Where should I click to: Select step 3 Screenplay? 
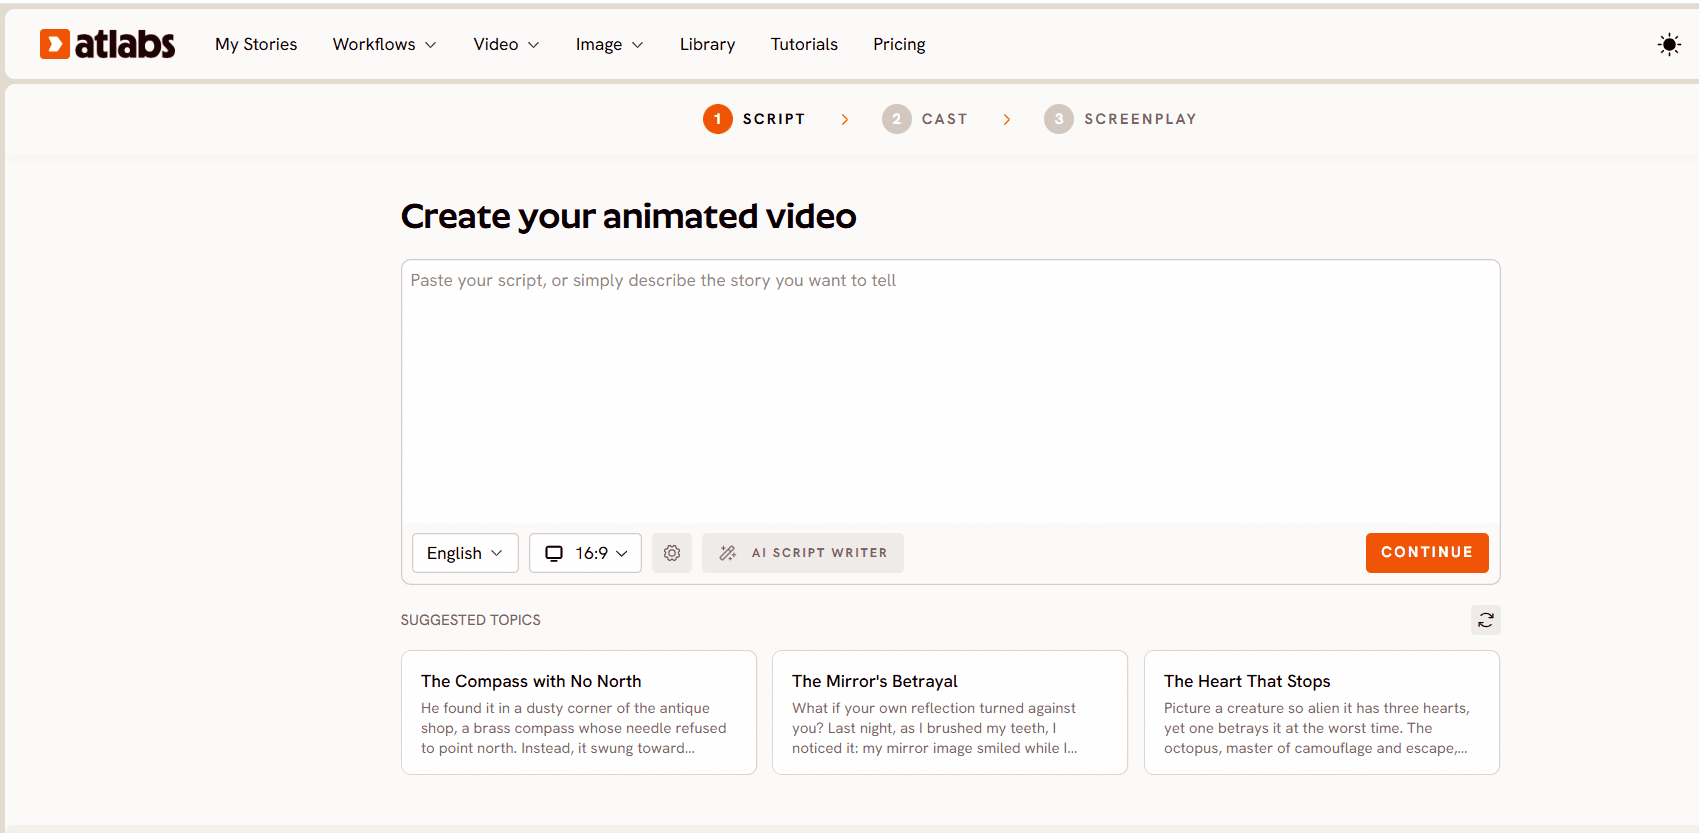click(1120, 119)
